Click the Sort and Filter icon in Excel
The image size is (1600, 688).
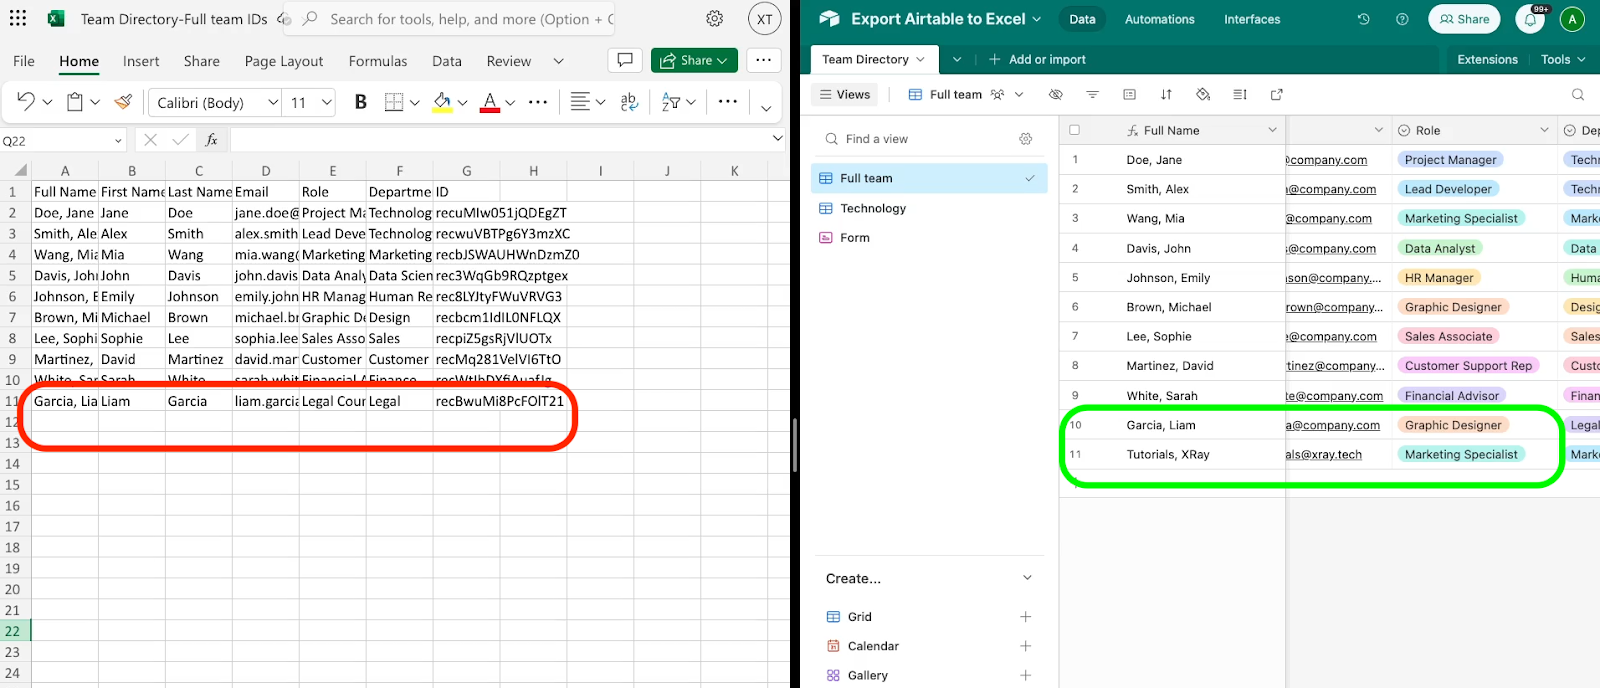coord(671,101)
